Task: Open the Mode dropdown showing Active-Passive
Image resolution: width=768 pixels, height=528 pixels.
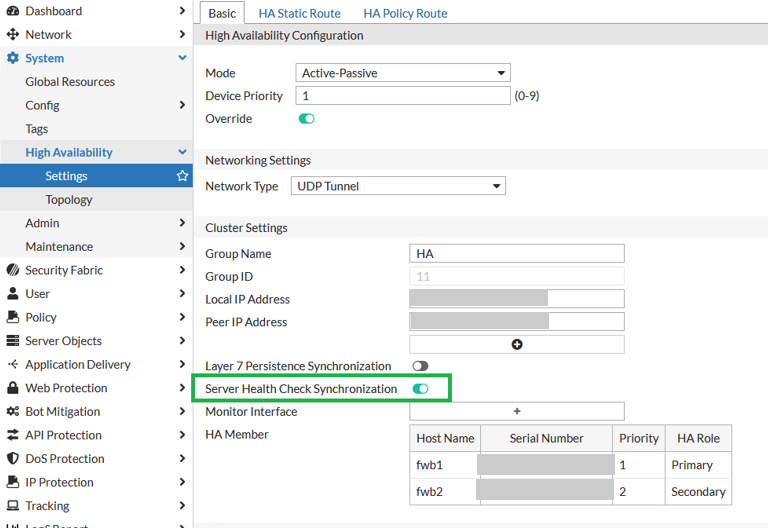Action: pyautogui.click(x=403, y=73)
